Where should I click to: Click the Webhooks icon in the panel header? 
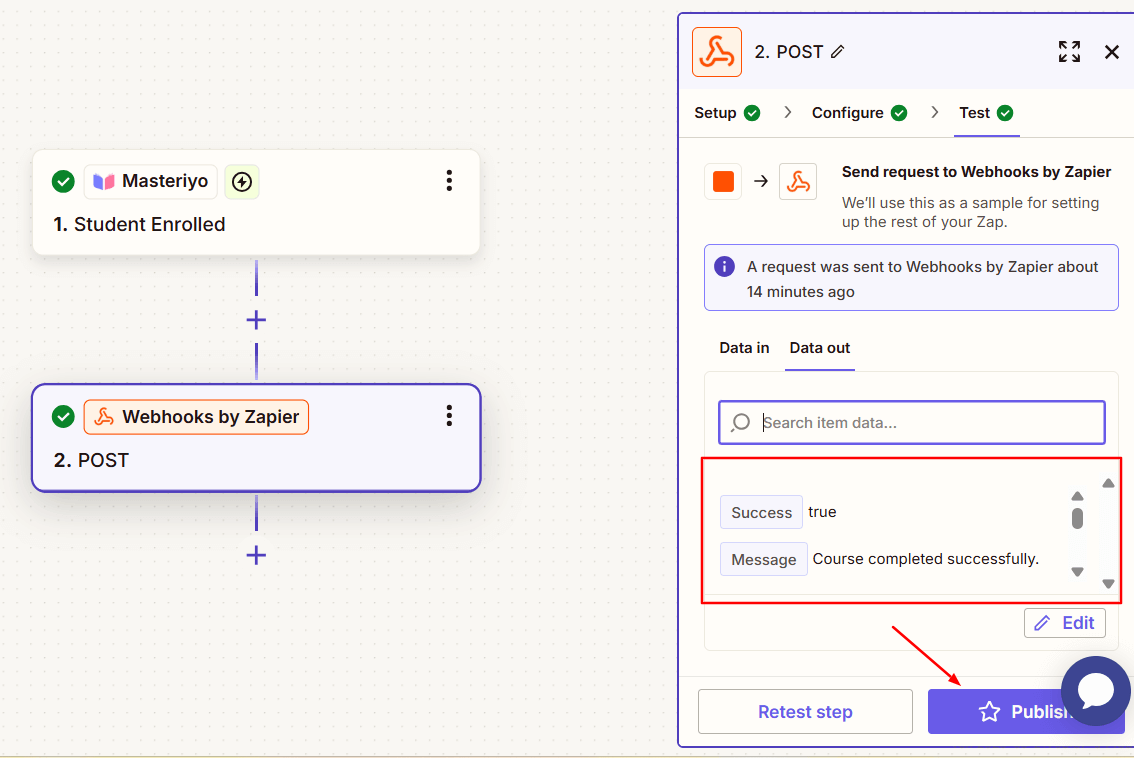click(717, 52)
